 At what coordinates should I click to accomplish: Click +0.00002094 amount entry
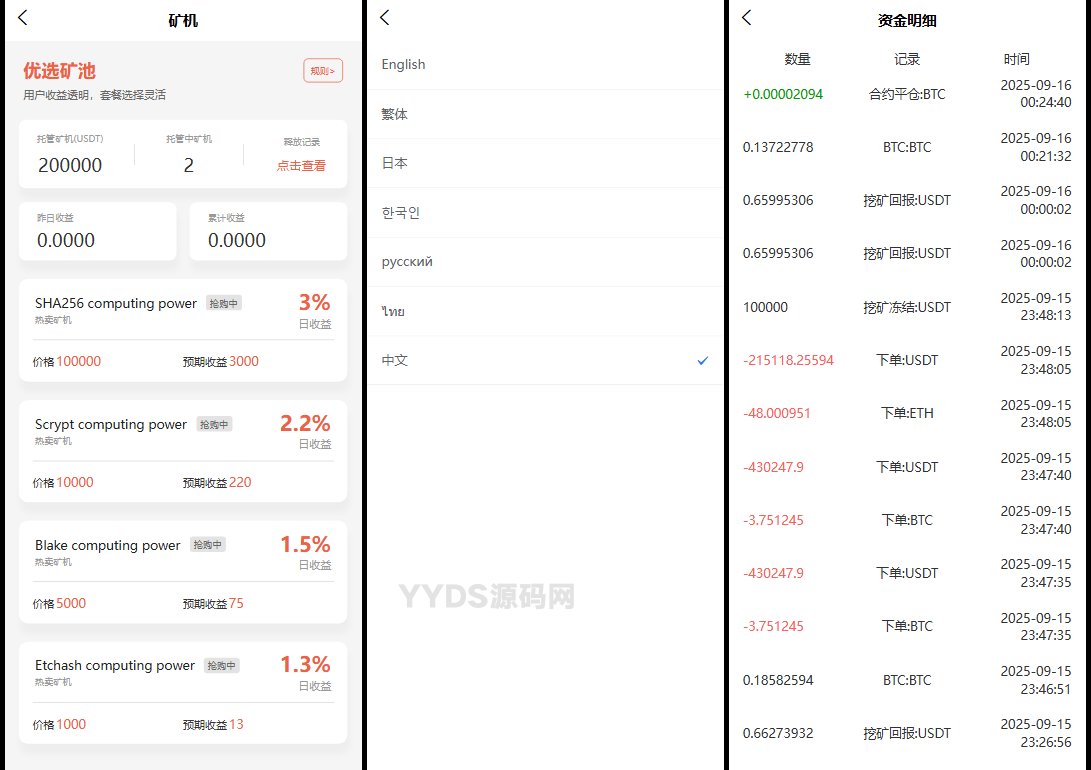783,94
